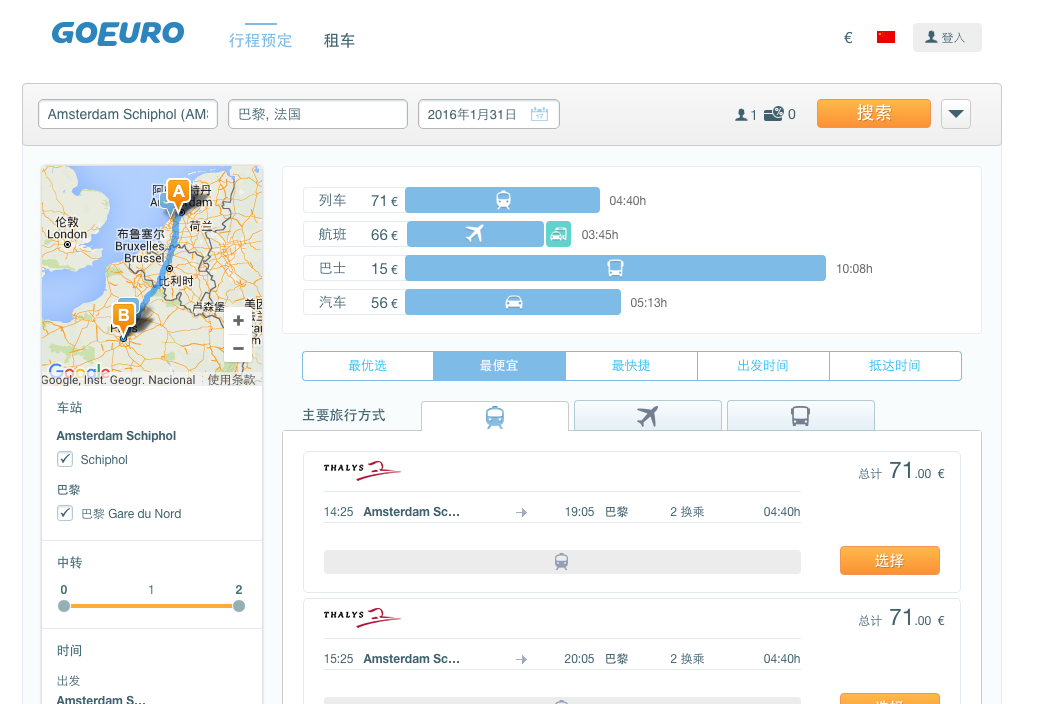Screen dimensions: 1049x704
Task: Click the Thalys logo on 14:25 trip
Action: [362, 469]
